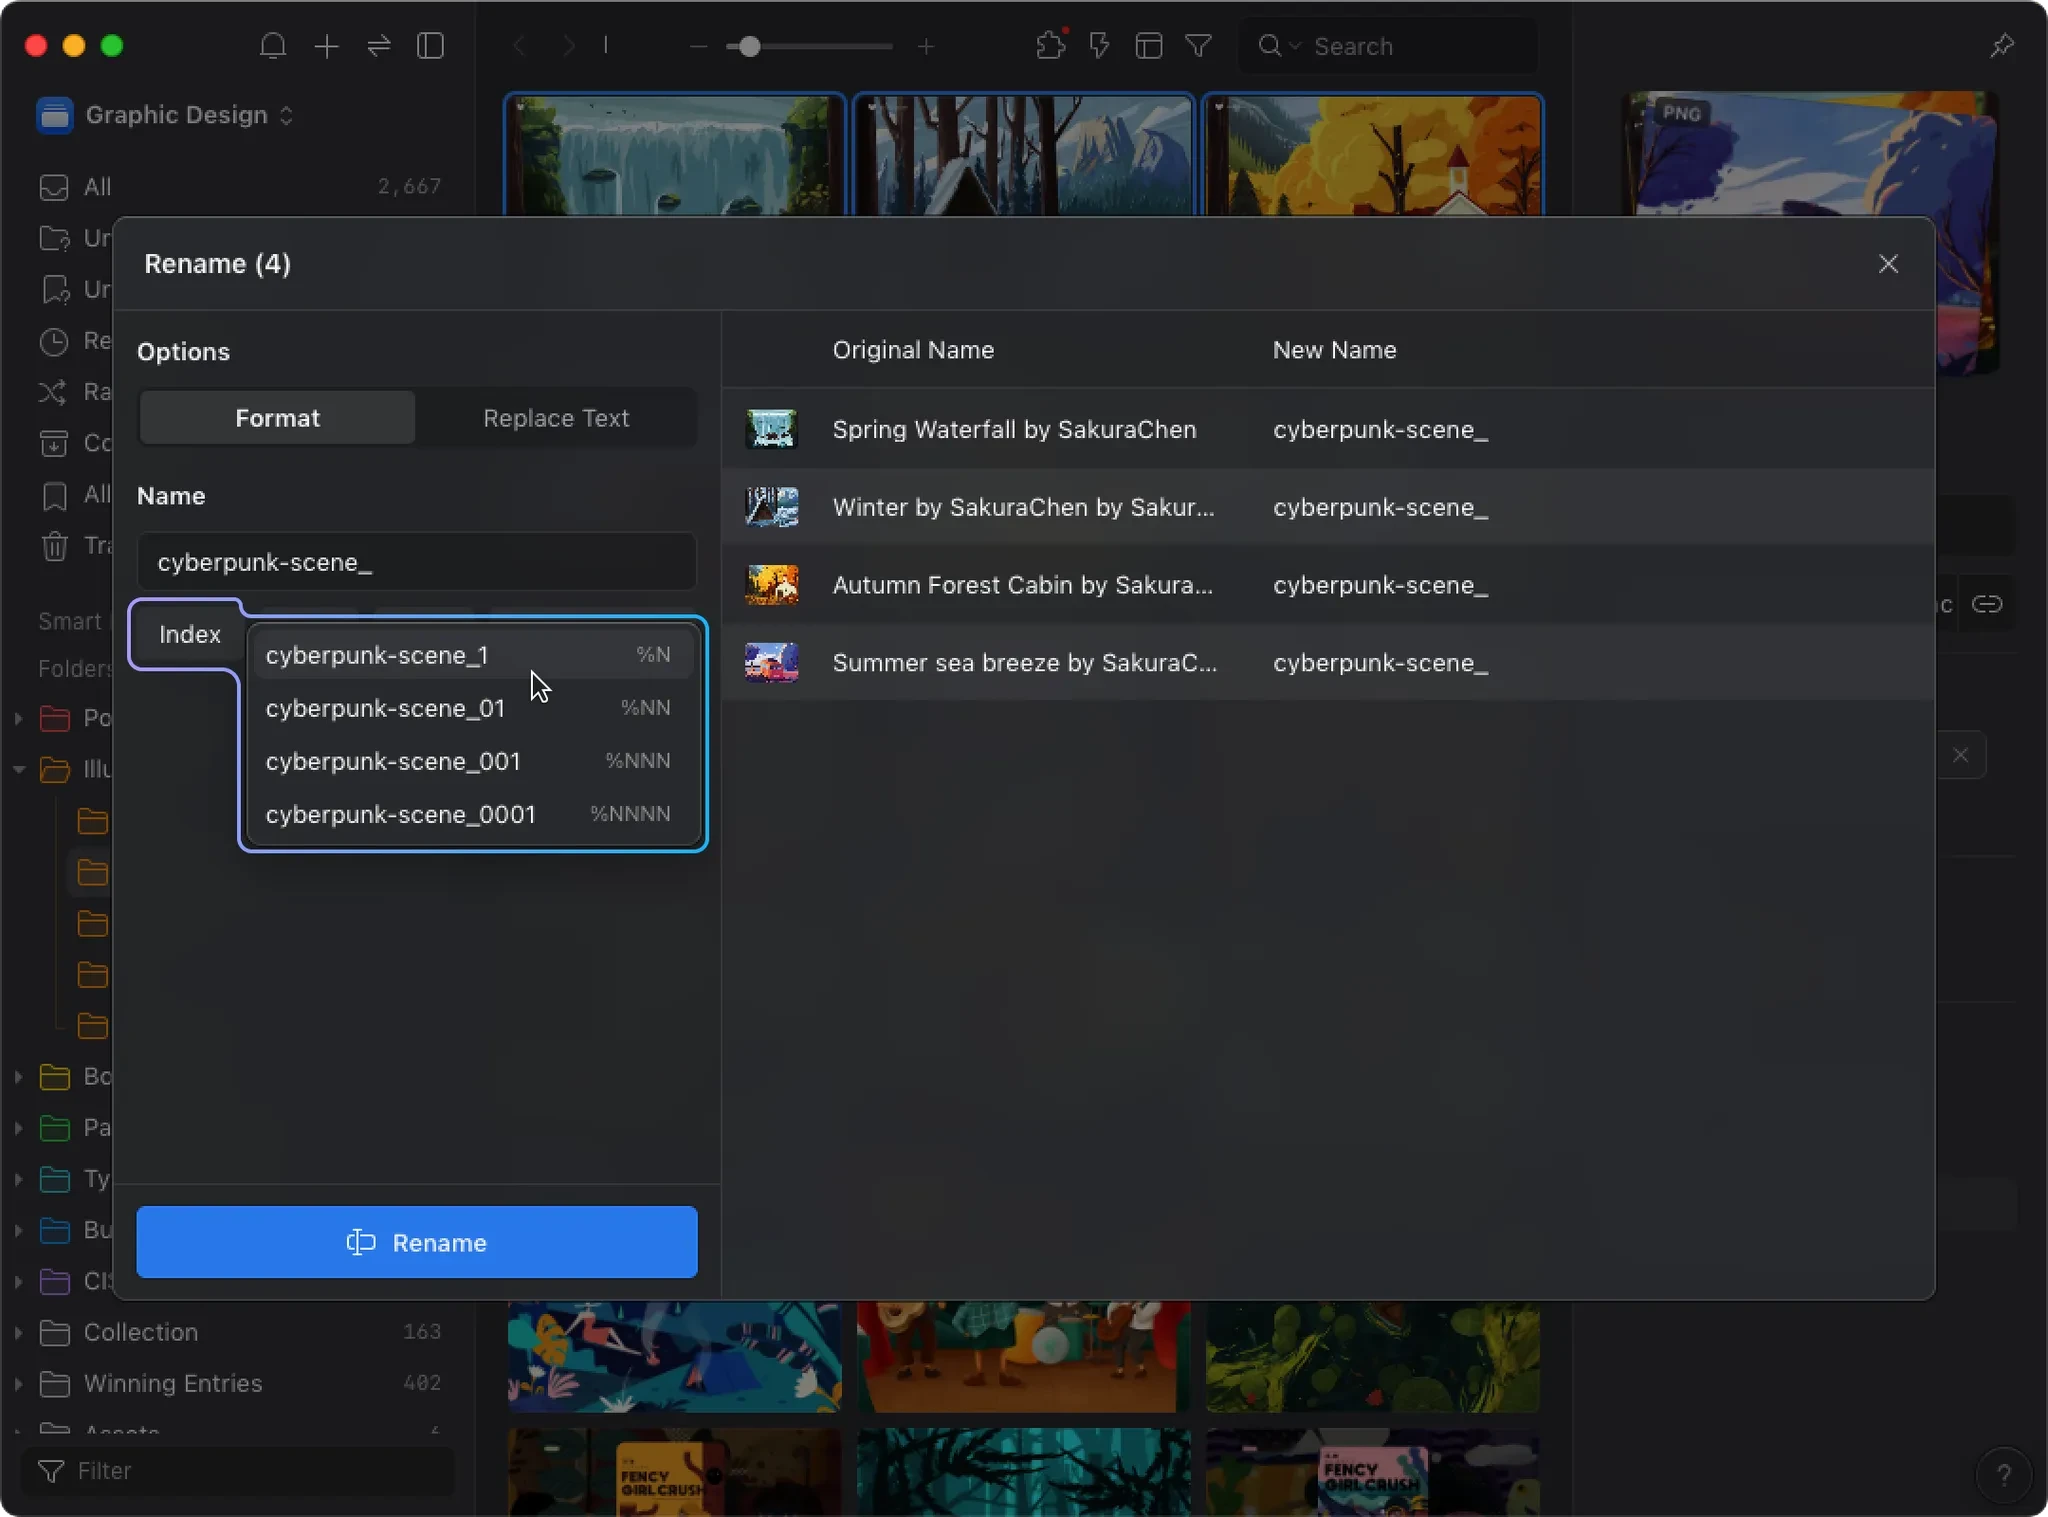The image size is (2048, 1517).
Task: Click the help question mark icon
Action: pyautogui.click(x=2003, y=1474)
